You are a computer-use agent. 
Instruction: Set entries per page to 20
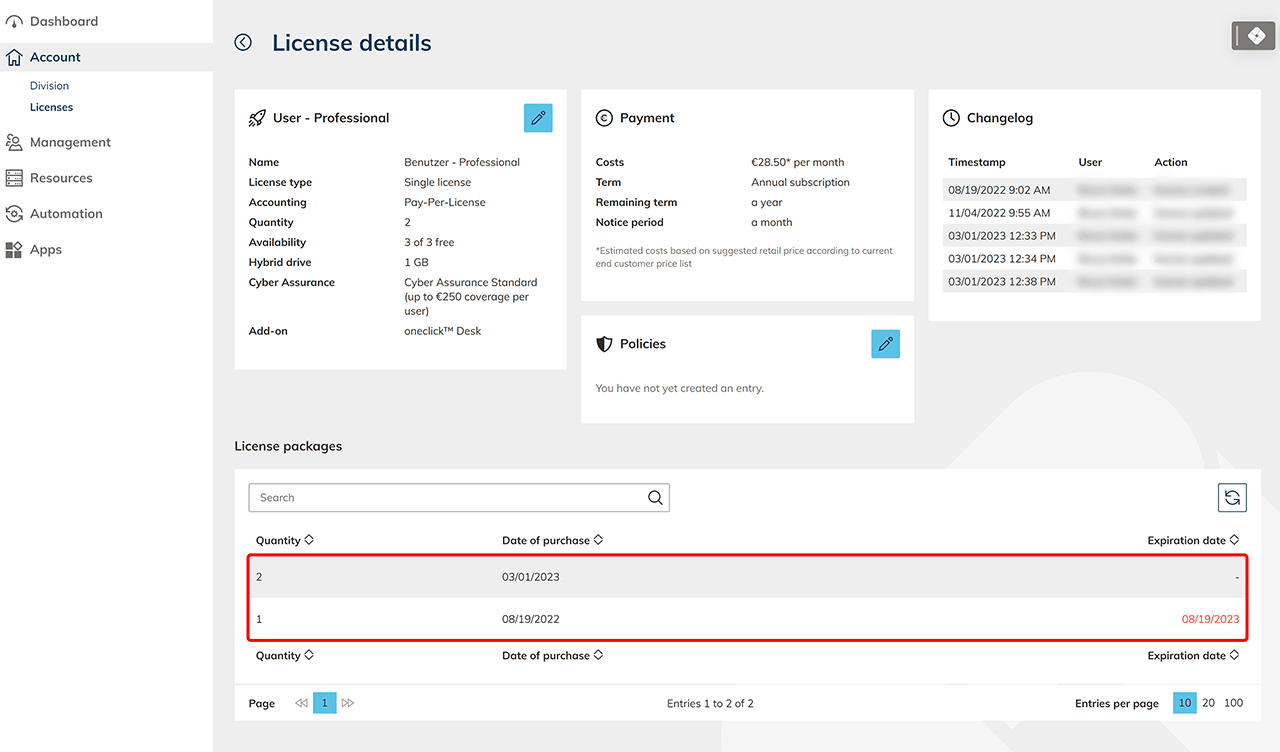pos(1208,703)
